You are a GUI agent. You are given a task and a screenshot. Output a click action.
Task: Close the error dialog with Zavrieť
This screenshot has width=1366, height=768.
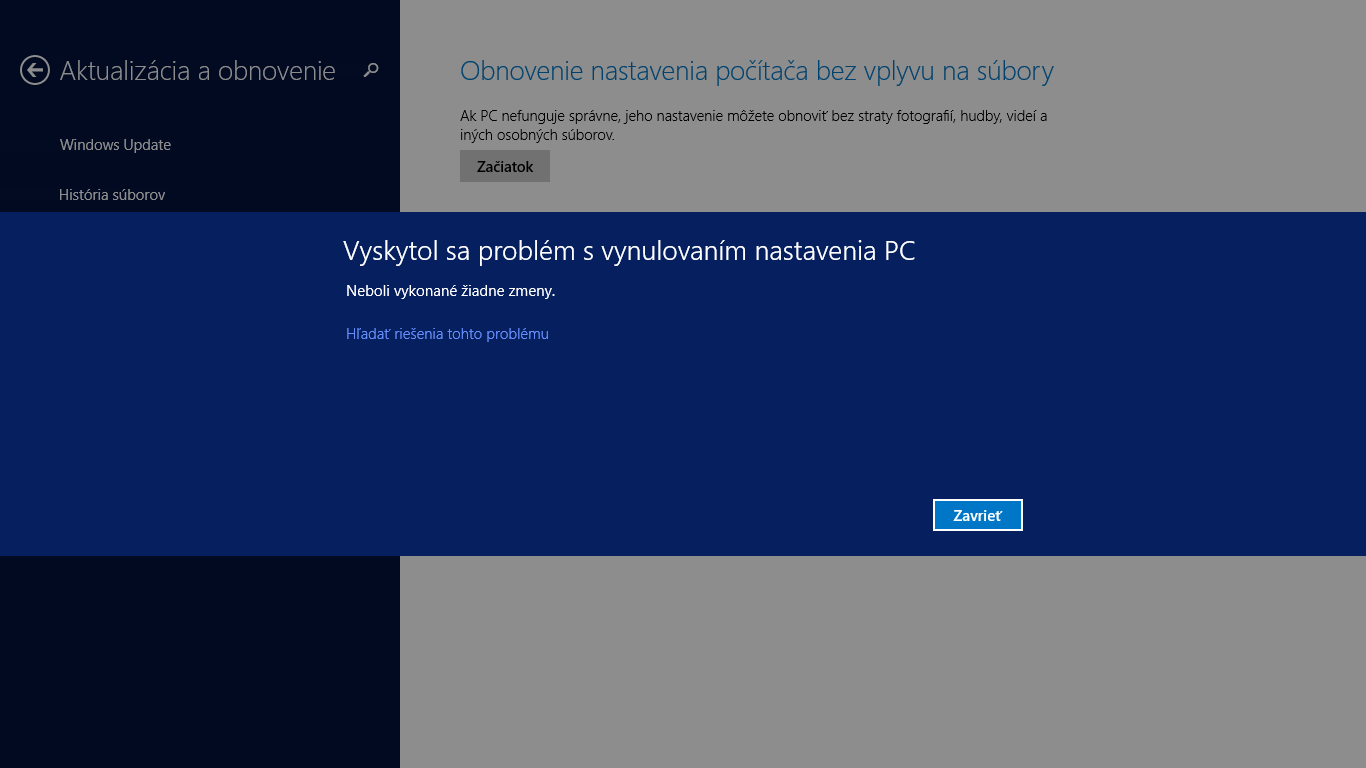click(978, 515)
